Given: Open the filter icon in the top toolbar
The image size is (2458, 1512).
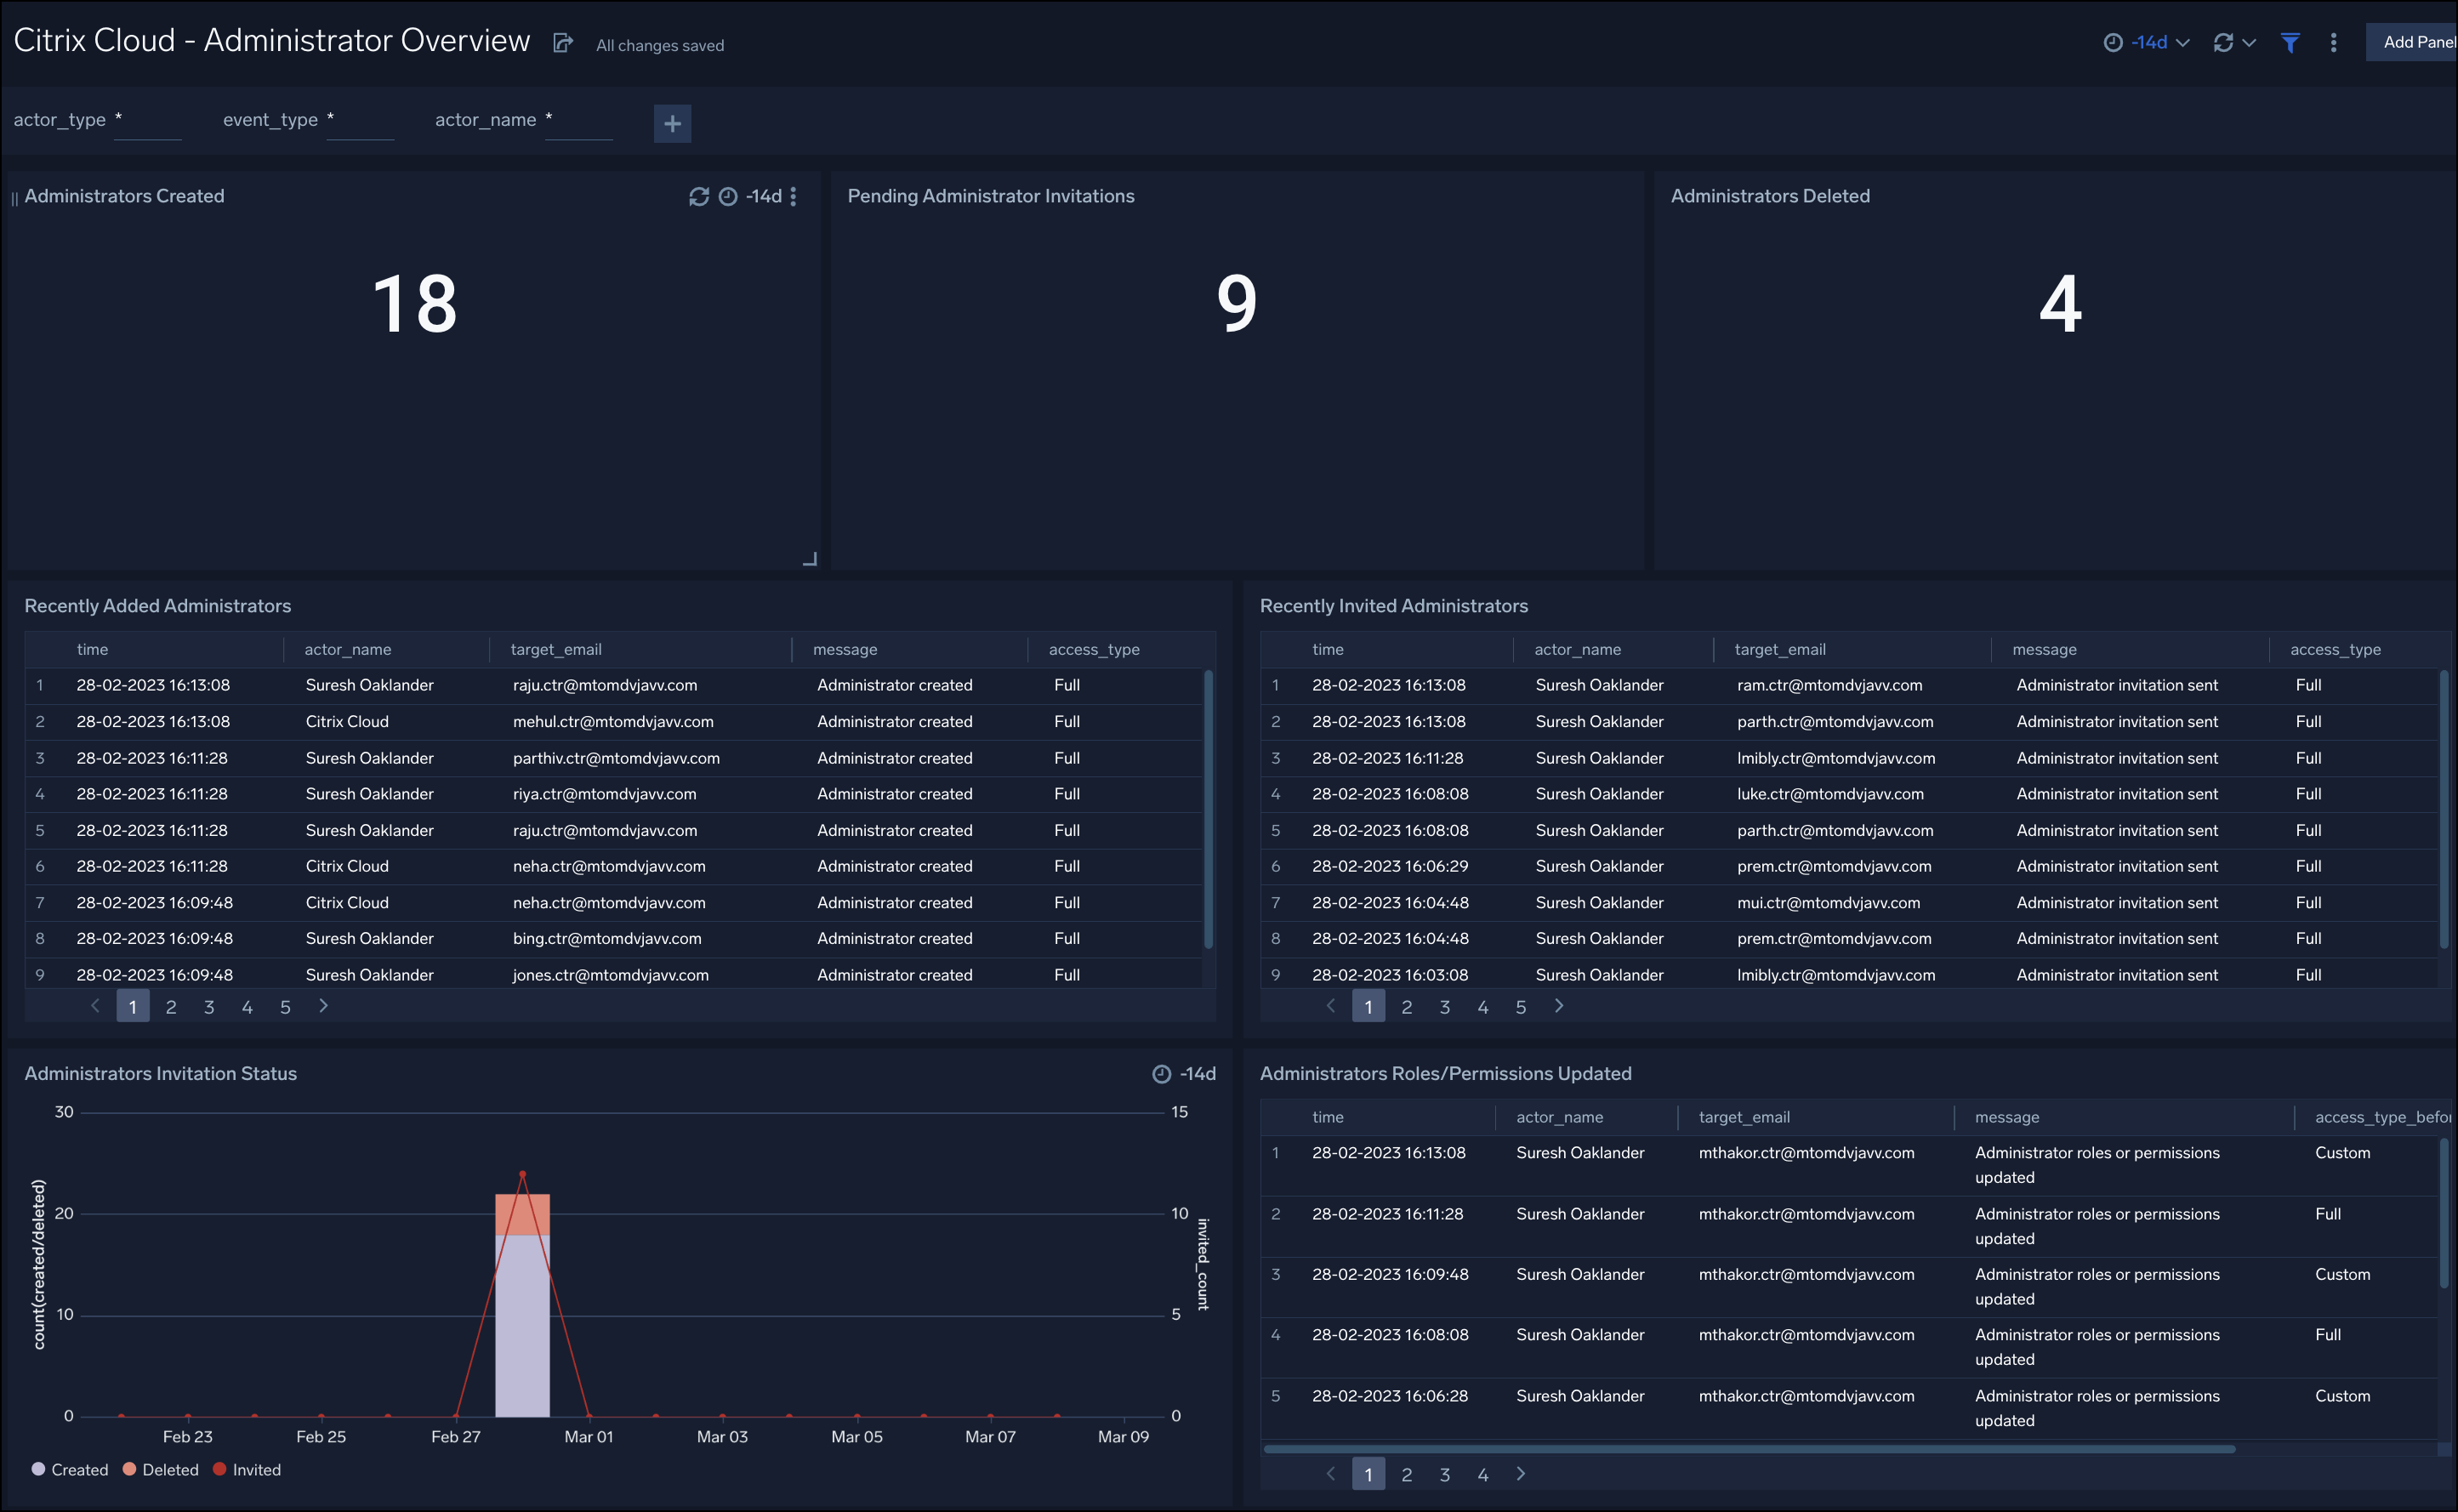Looking at the screenshot, I should click(x=2290, y=42).
